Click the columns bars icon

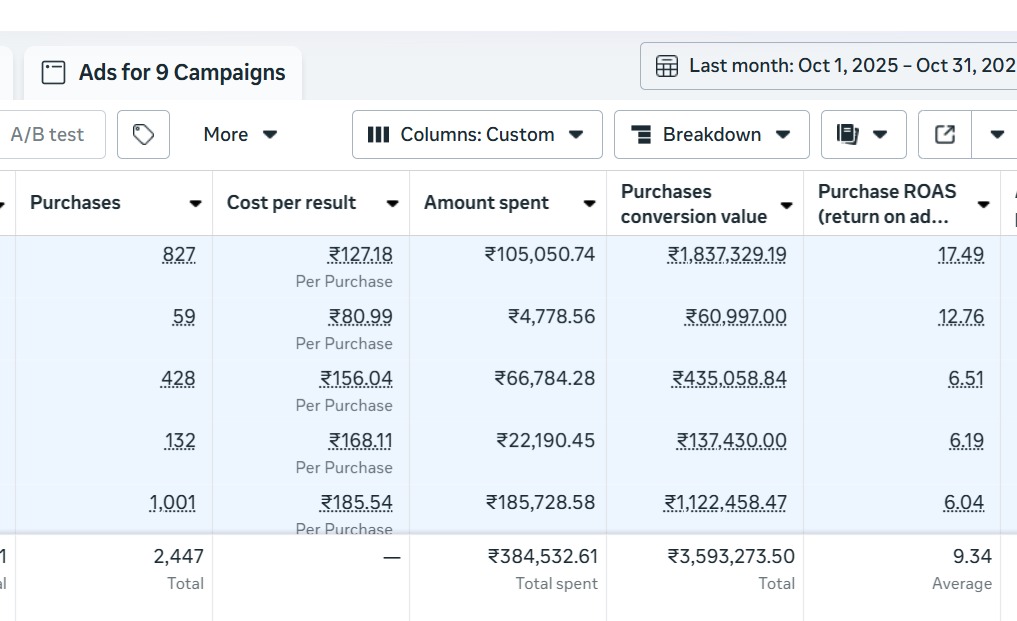pyautogui.click(x=378, y=134)
